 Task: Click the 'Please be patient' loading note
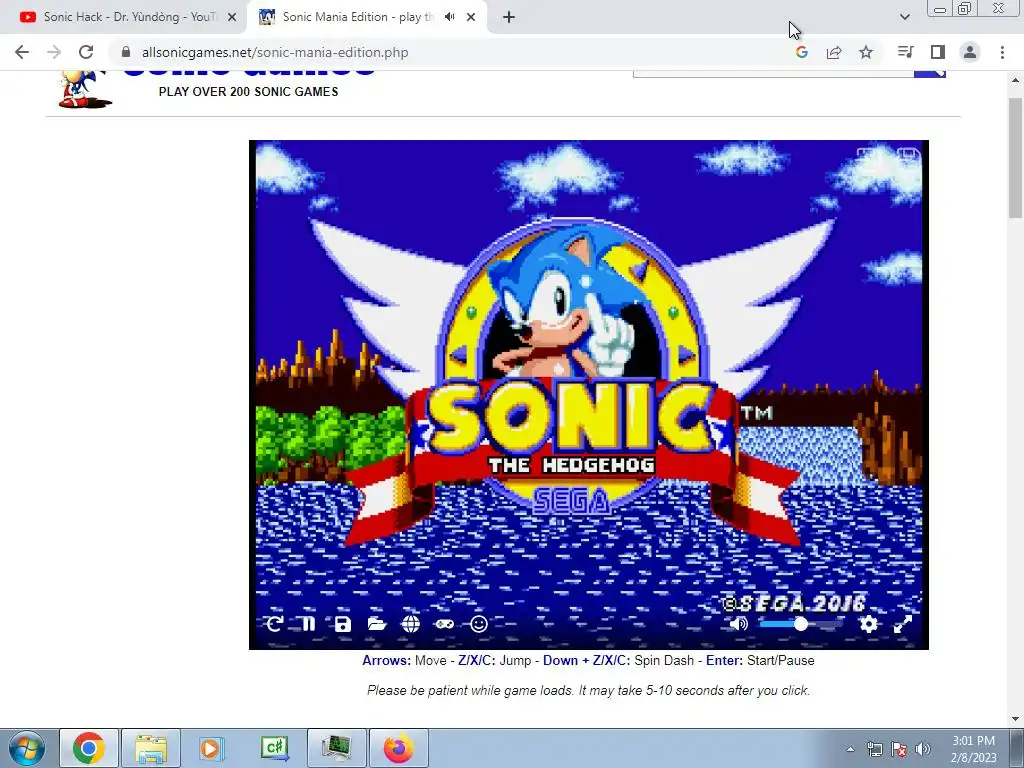tap(588, 690)
